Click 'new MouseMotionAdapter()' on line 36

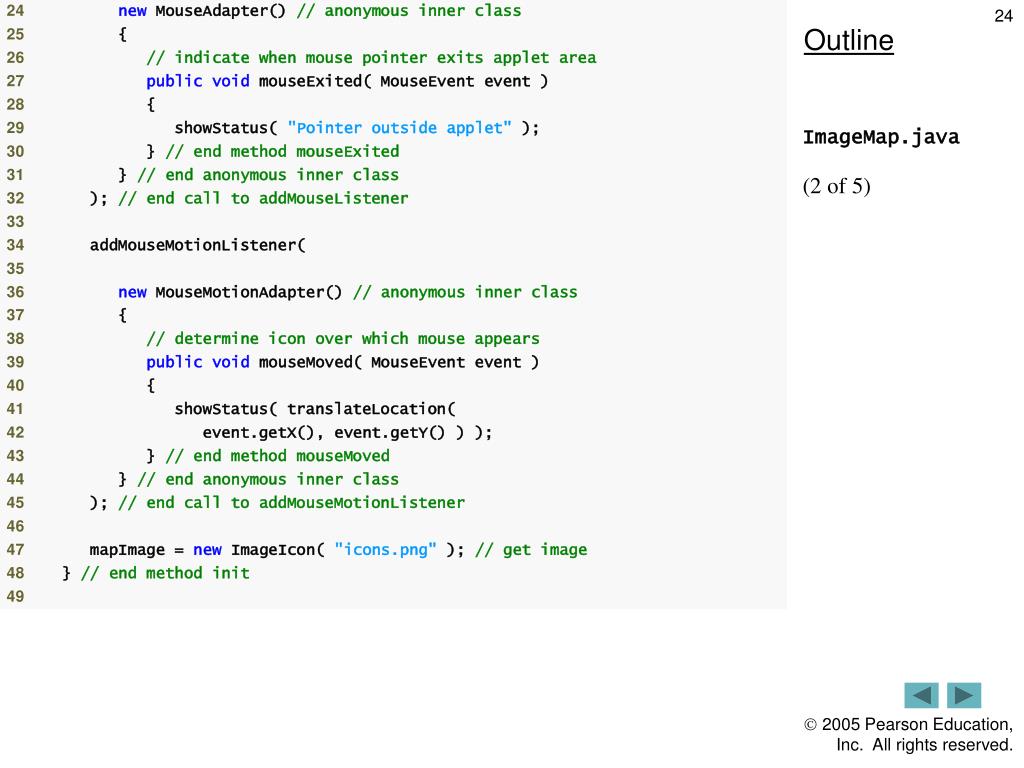(230, 292)
